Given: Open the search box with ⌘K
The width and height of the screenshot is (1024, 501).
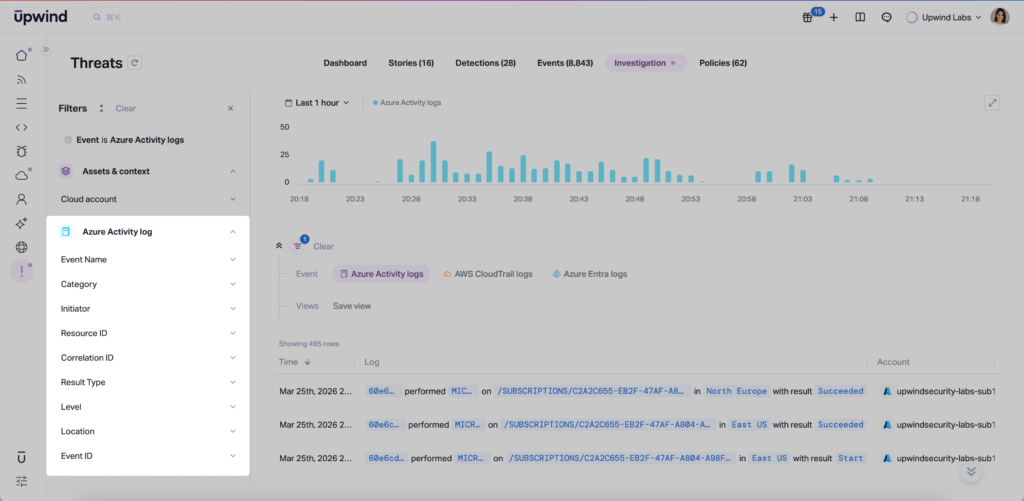Looking at the screenshot, I should pos(107,18).
